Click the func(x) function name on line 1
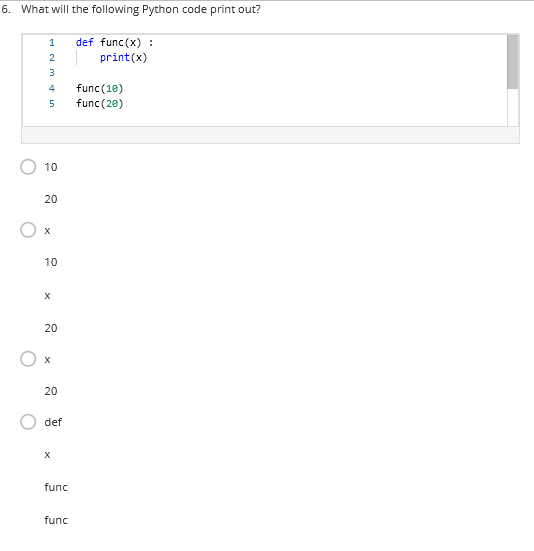The image size is (534, 551). (x=121, y=43)
